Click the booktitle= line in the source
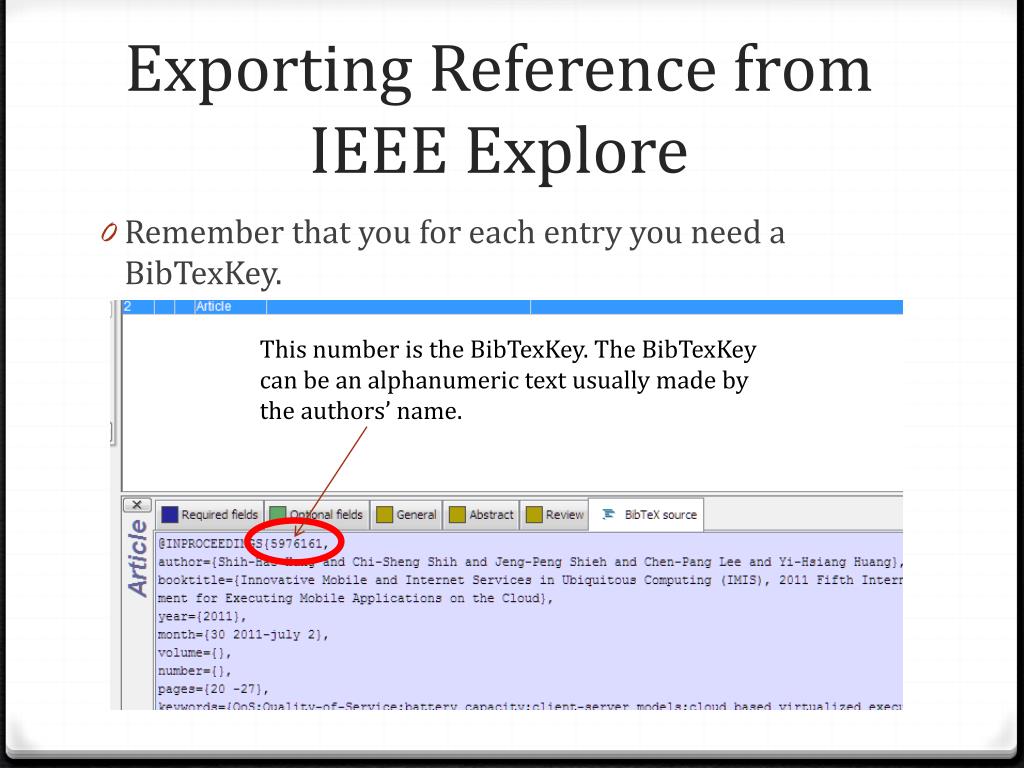The image size is (1024, 768). (x=530, y=580)
